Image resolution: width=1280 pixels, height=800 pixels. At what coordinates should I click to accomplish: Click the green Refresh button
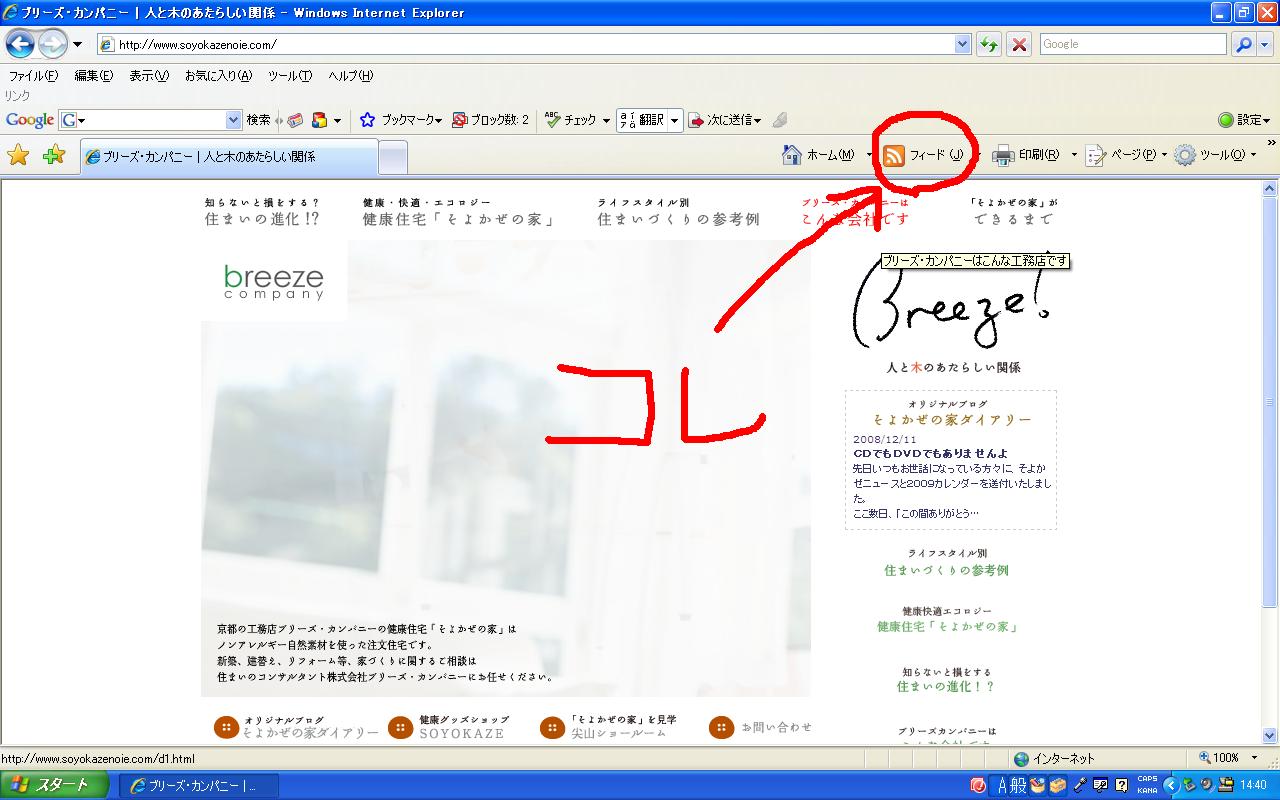click(x=988, y=44)
